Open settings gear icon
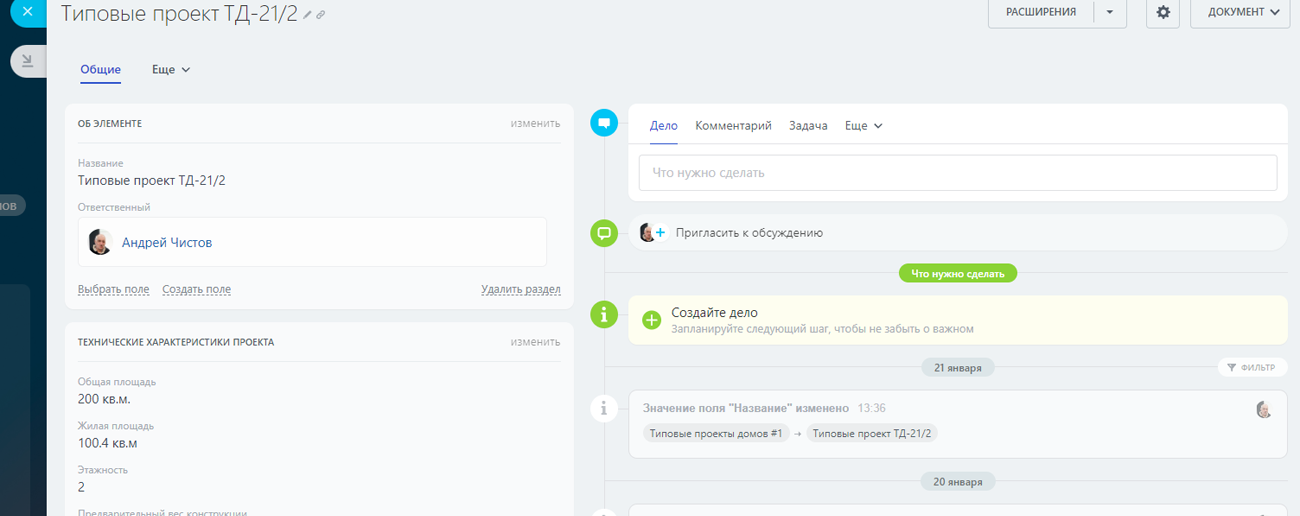This screenshot has height=516, width=1300. (1162, 13)
